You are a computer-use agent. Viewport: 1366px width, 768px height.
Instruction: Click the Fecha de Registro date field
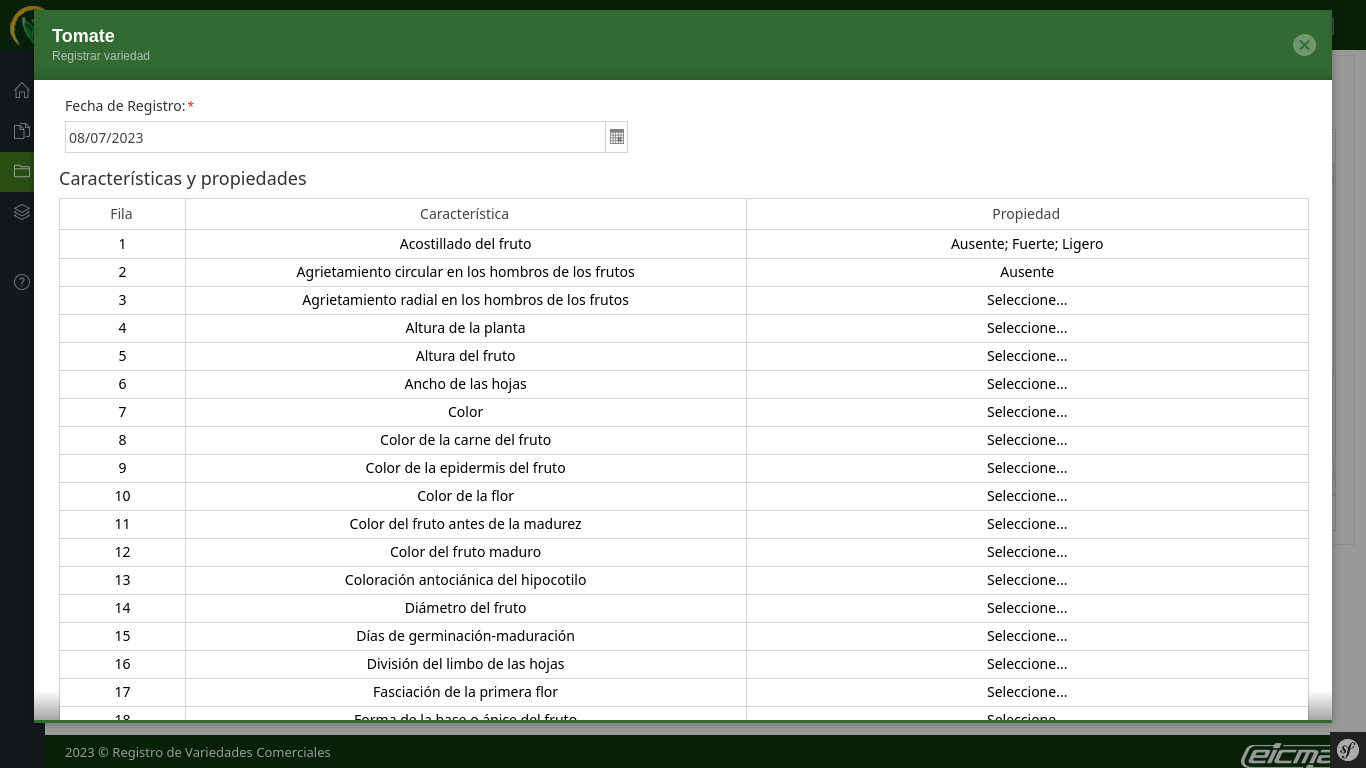click(x=335, y=137)
